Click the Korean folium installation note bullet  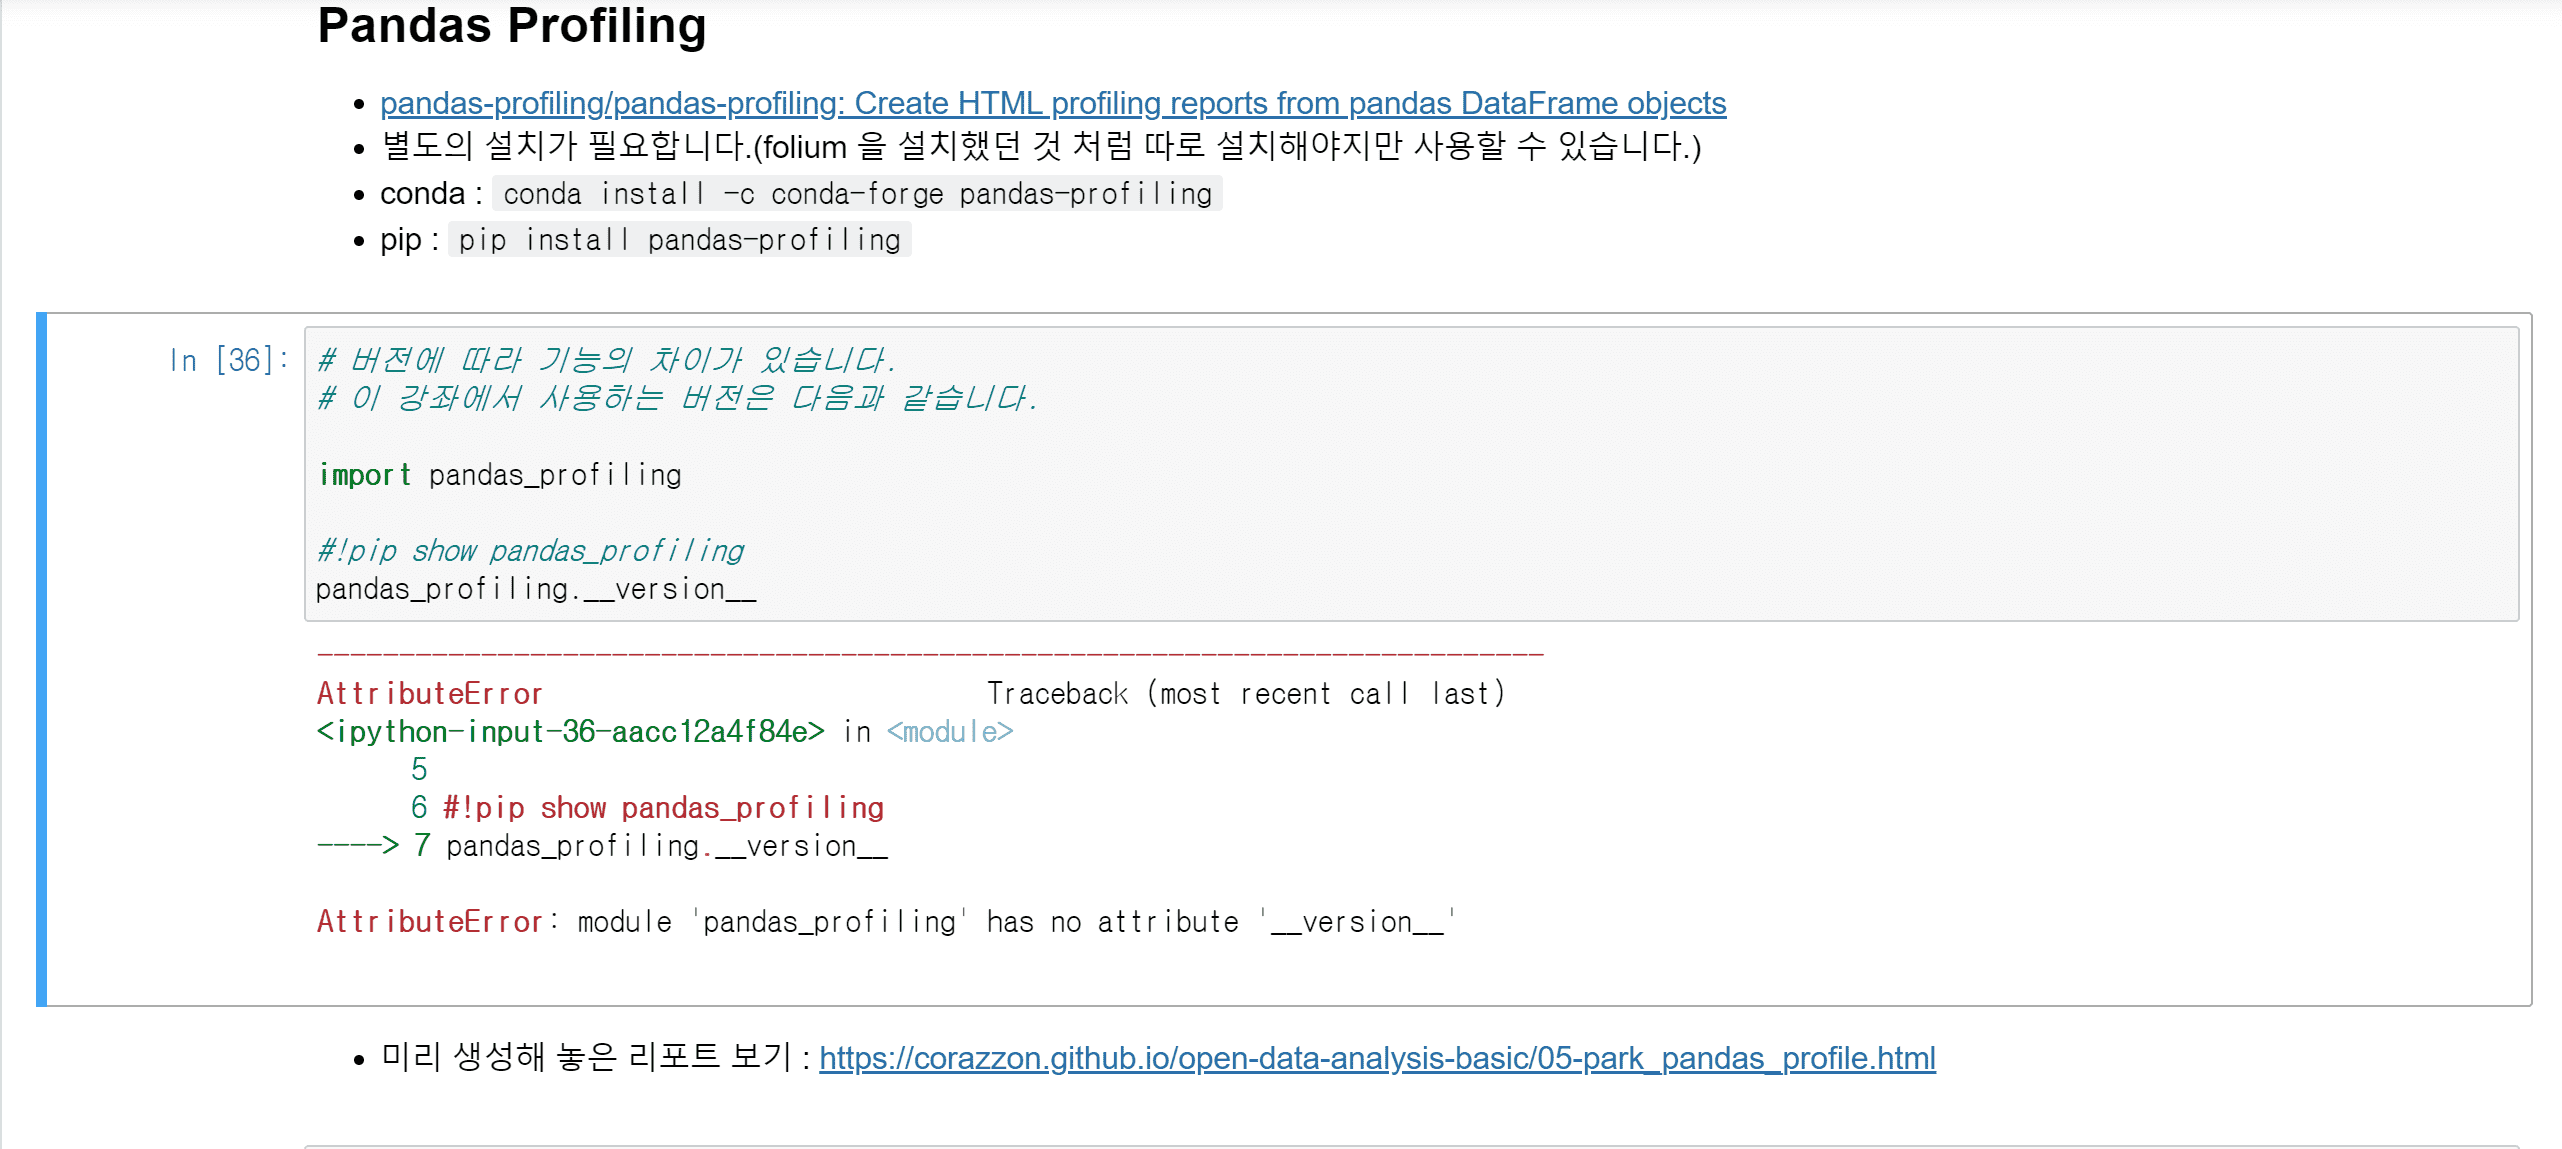tap(1040, 147)
